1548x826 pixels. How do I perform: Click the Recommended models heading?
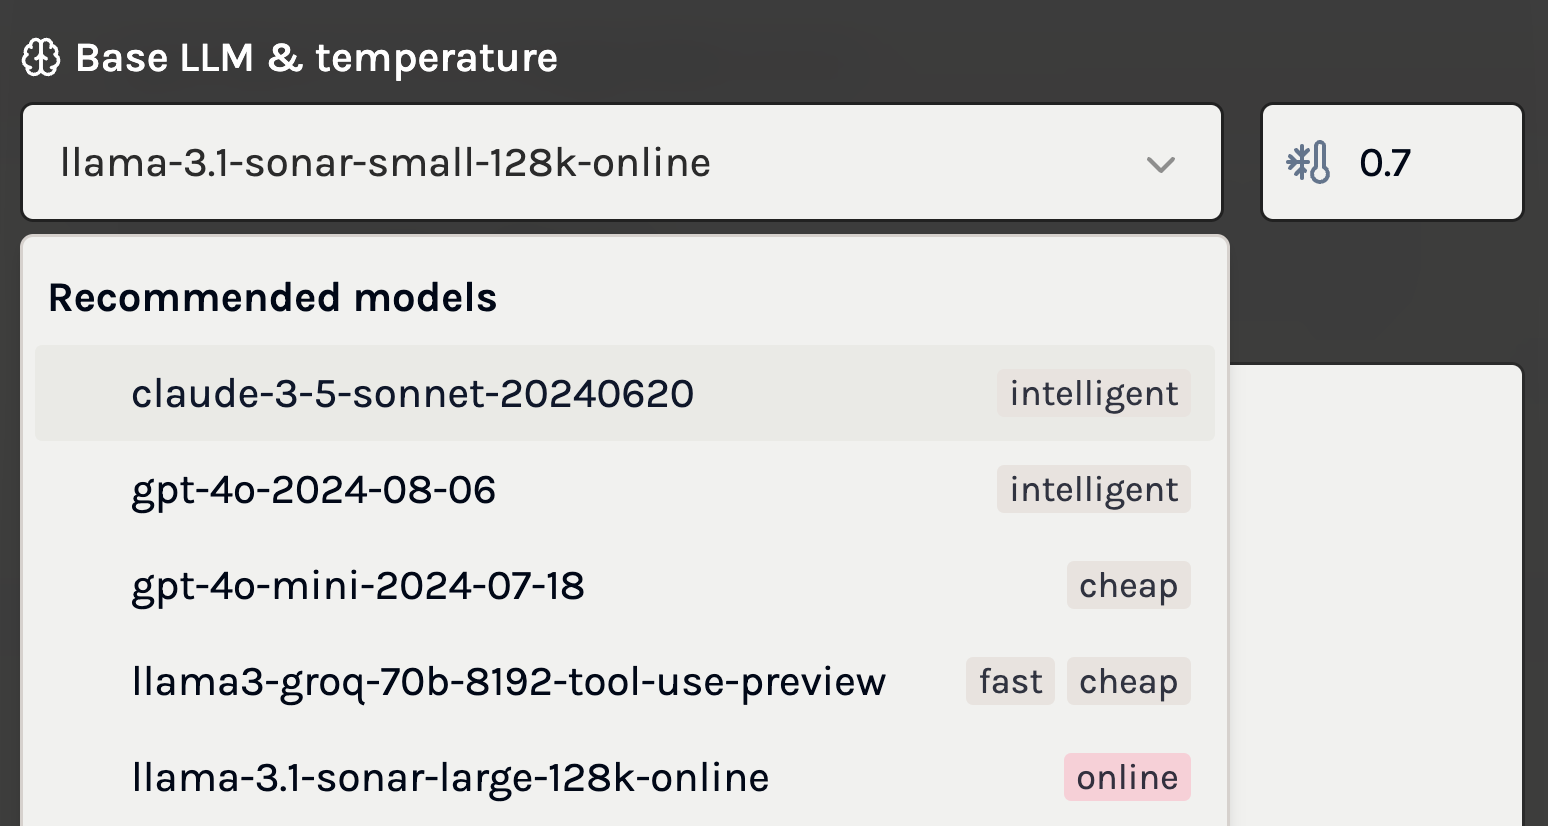(272, 298)
